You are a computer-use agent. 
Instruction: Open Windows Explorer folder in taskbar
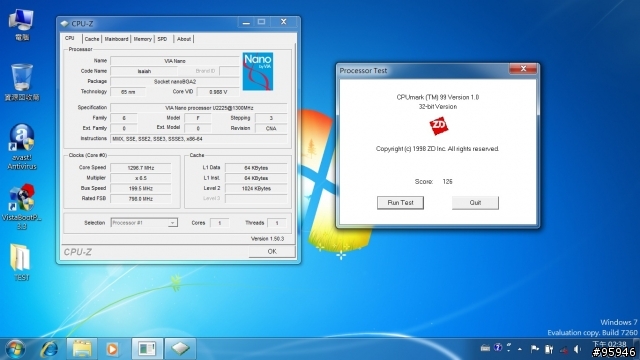click(x=82, y=349)
